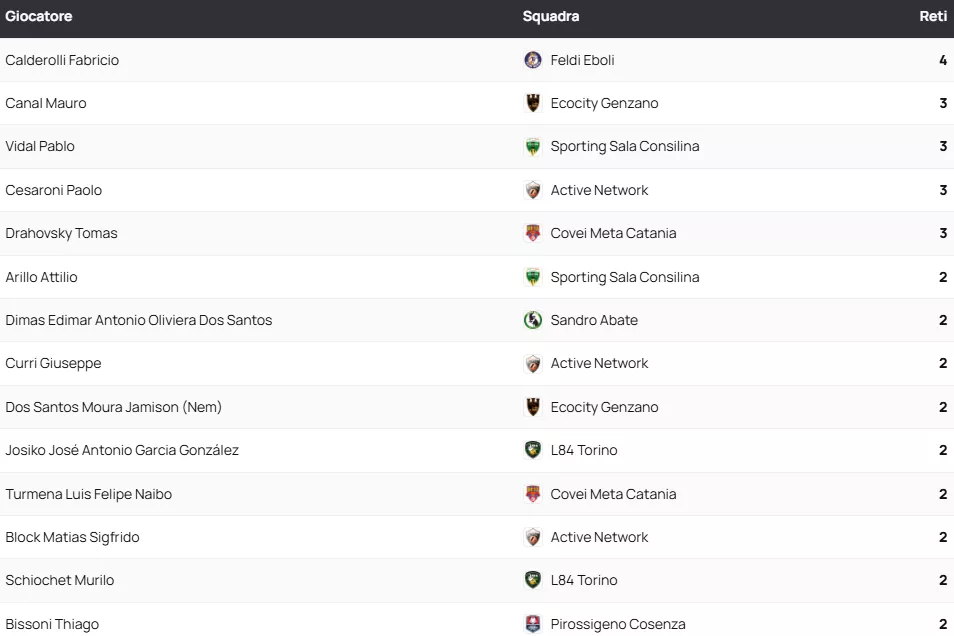
Task: Open the Feldi Eboli team name link
Action: click(582, 60)
